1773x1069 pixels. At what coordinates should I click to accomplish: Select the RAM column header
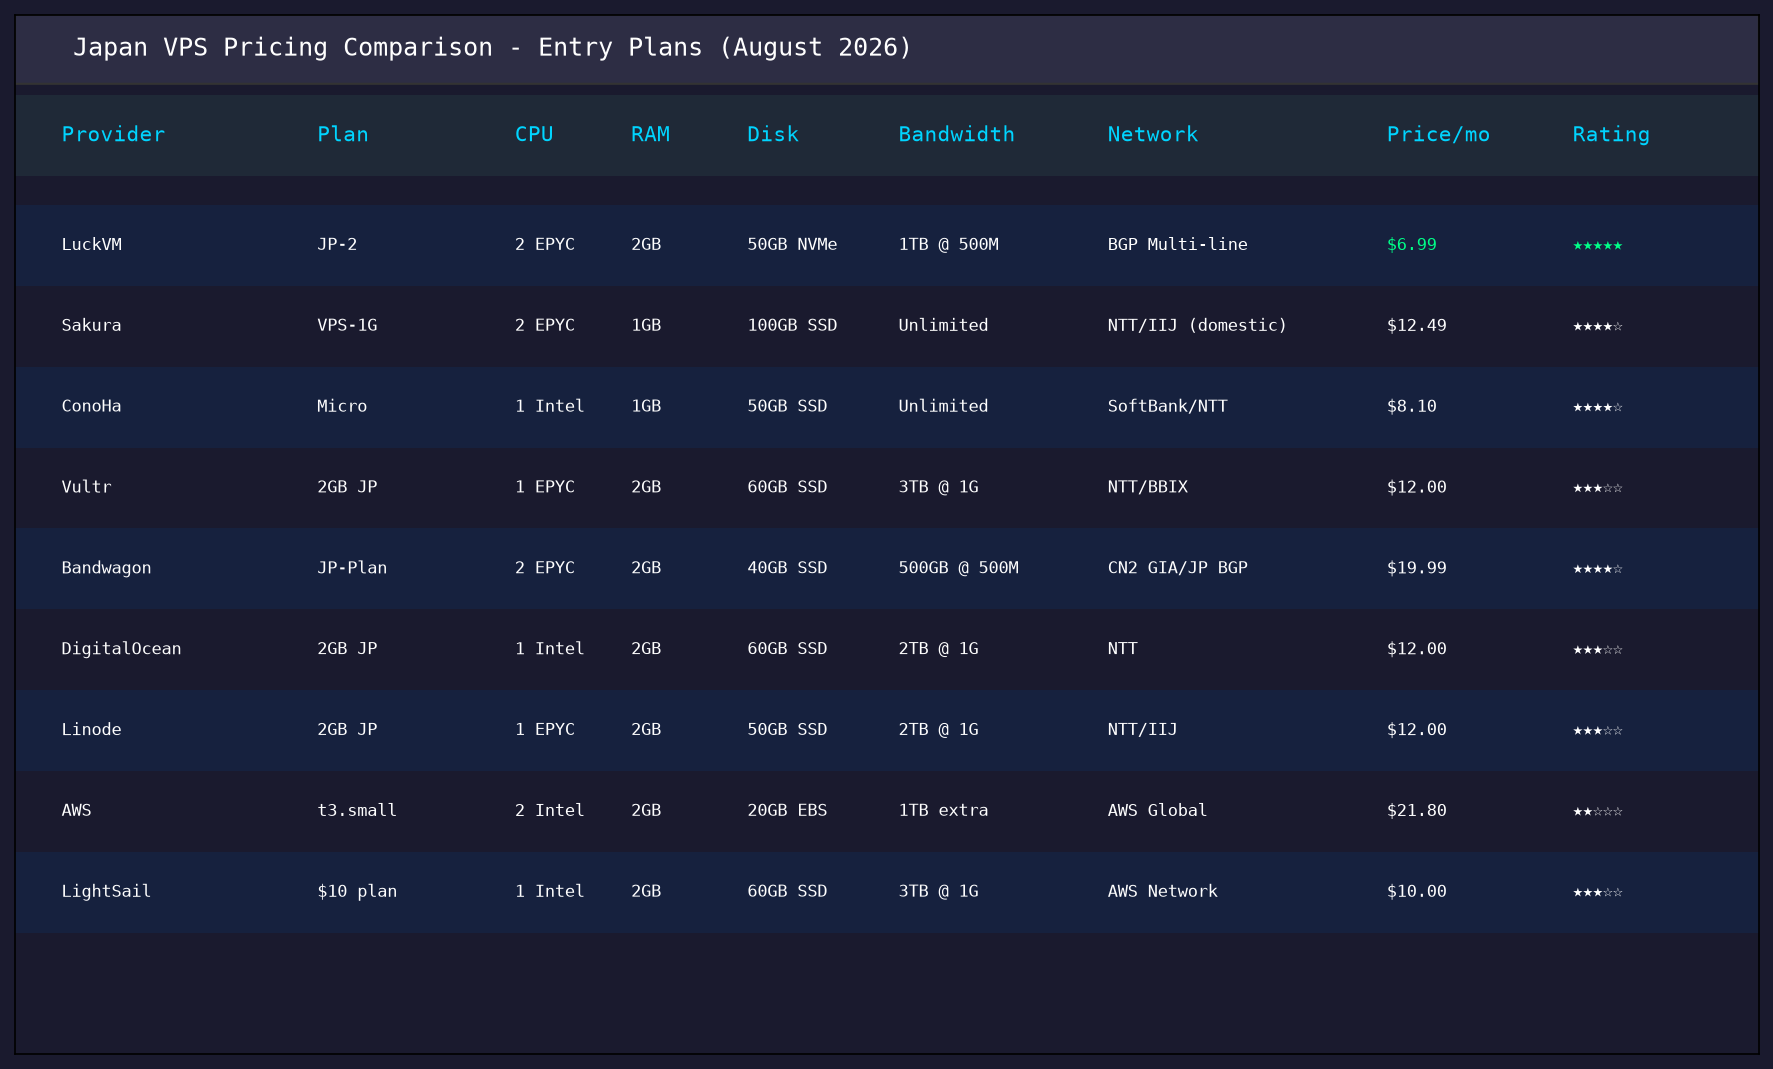point(650,134)
